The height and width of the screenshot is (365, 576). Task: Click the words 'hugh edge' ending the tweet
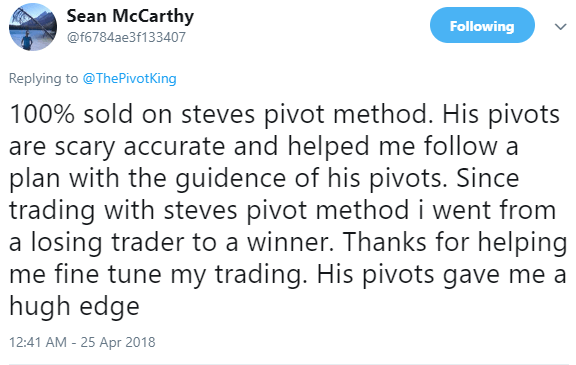[74, 307]
